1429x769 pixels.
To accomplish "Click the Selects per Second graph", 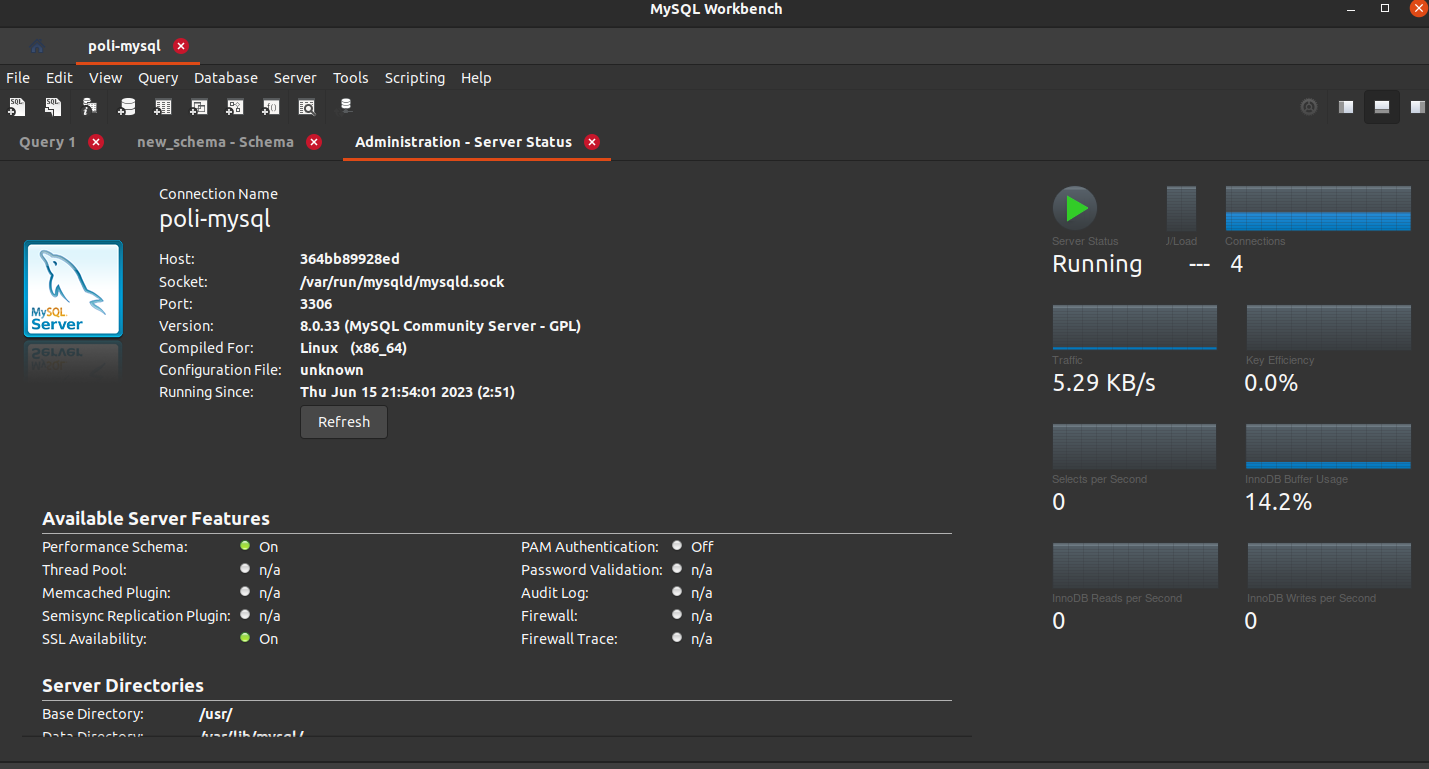I will pos(1134,446).
